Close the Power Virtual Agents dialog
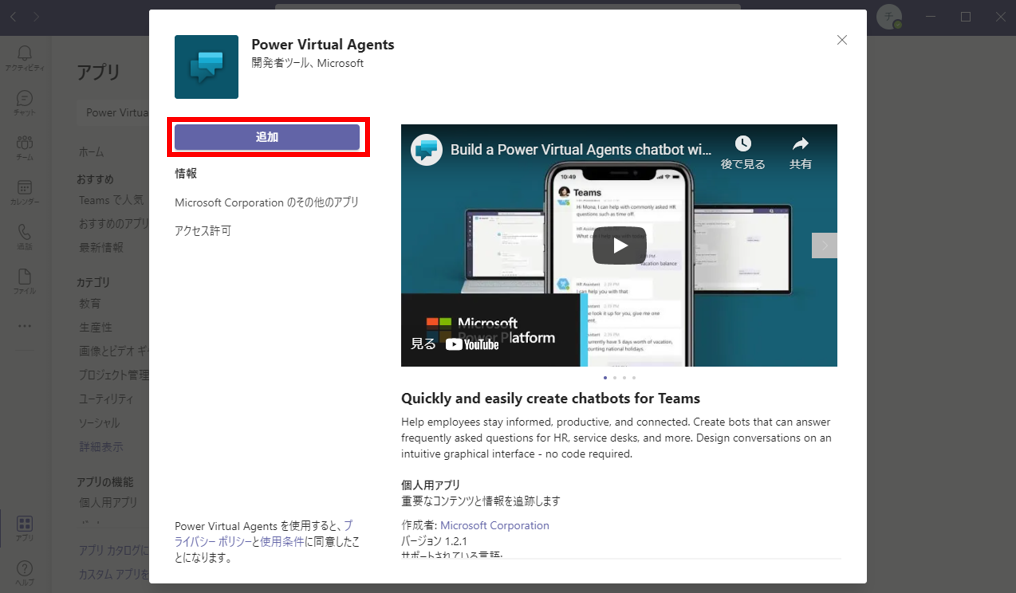This screenshot has width=1016, height=593. pyautogui.click(x=842, y=40)
